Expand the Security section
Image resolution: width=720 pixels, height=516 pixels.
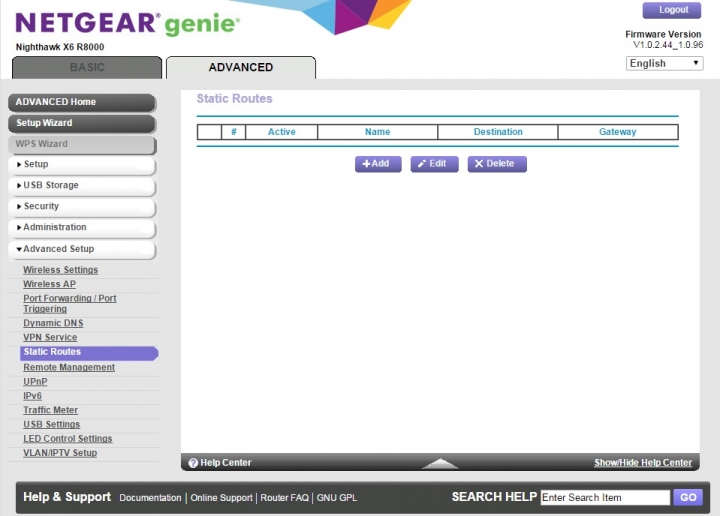[82, 207]
